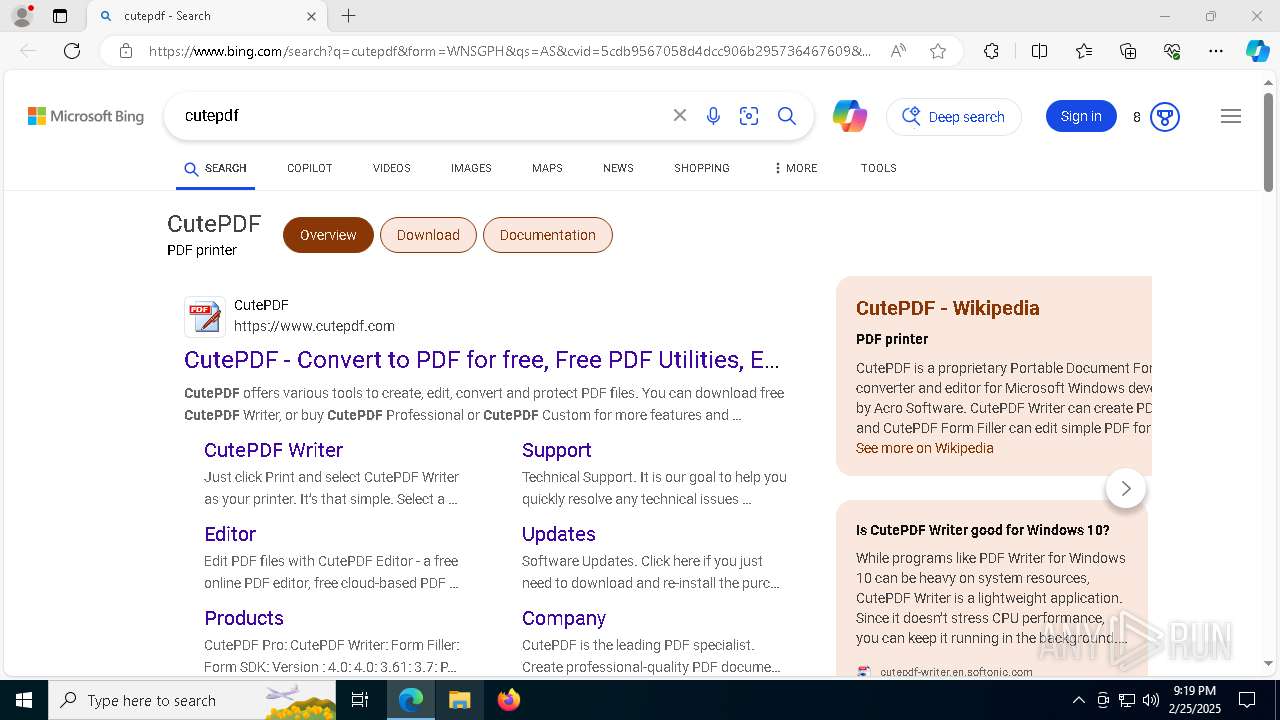Switch to the VIDEOS tab
This screenshot has width=1280, height=720.
click(x=392, y=168)
